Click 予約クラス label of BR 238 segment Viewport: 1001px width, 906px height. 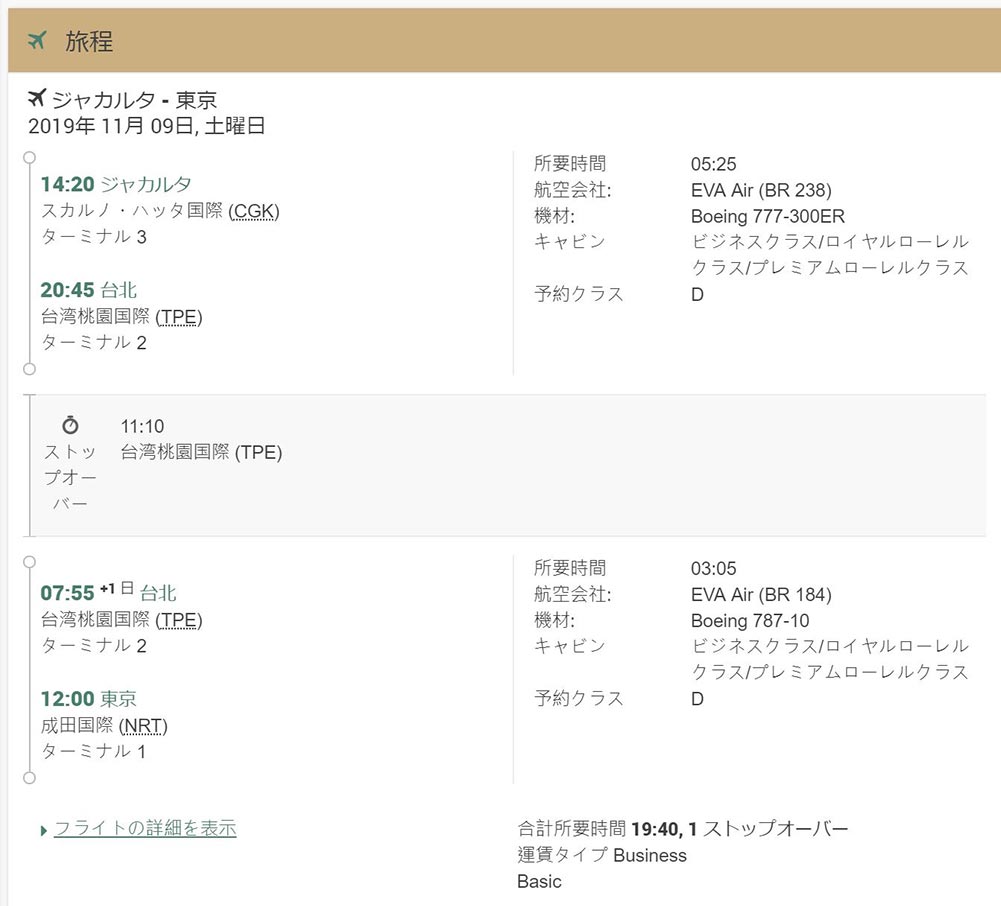click(x=578, y=294)
